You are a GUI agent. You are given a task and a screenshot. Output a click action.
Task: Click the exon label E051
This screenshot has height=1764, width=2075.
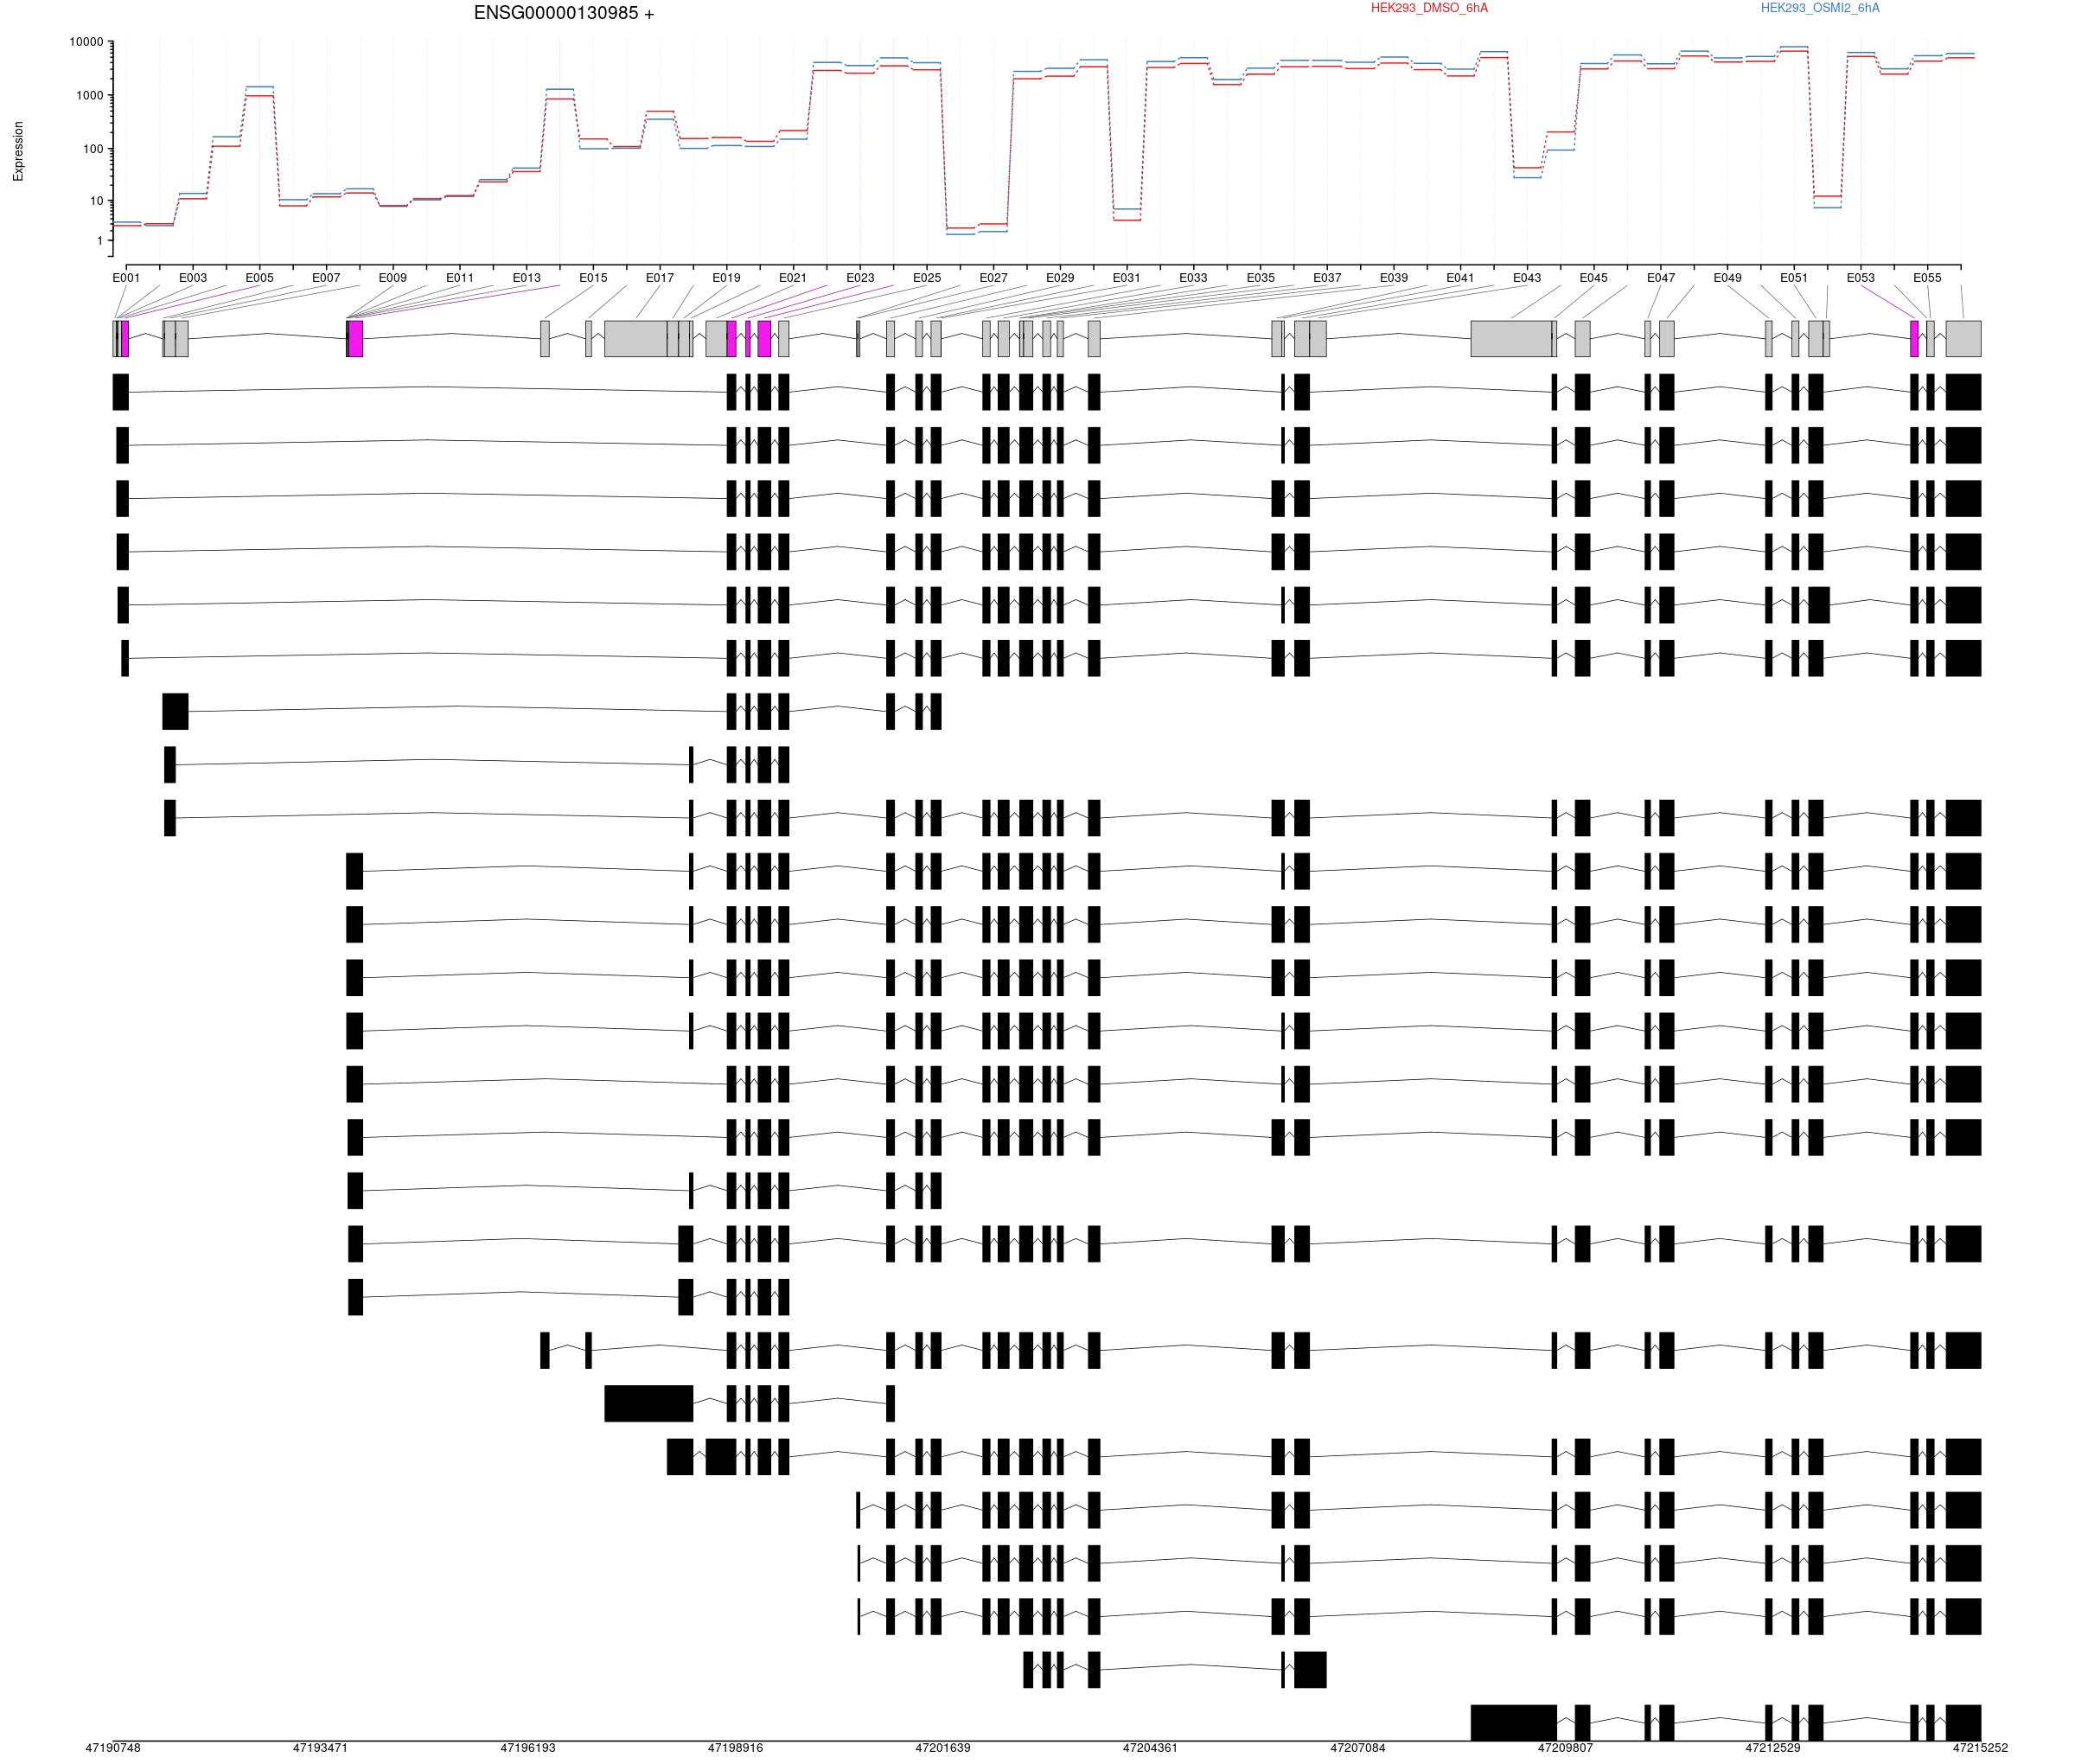click(1794, 278)
